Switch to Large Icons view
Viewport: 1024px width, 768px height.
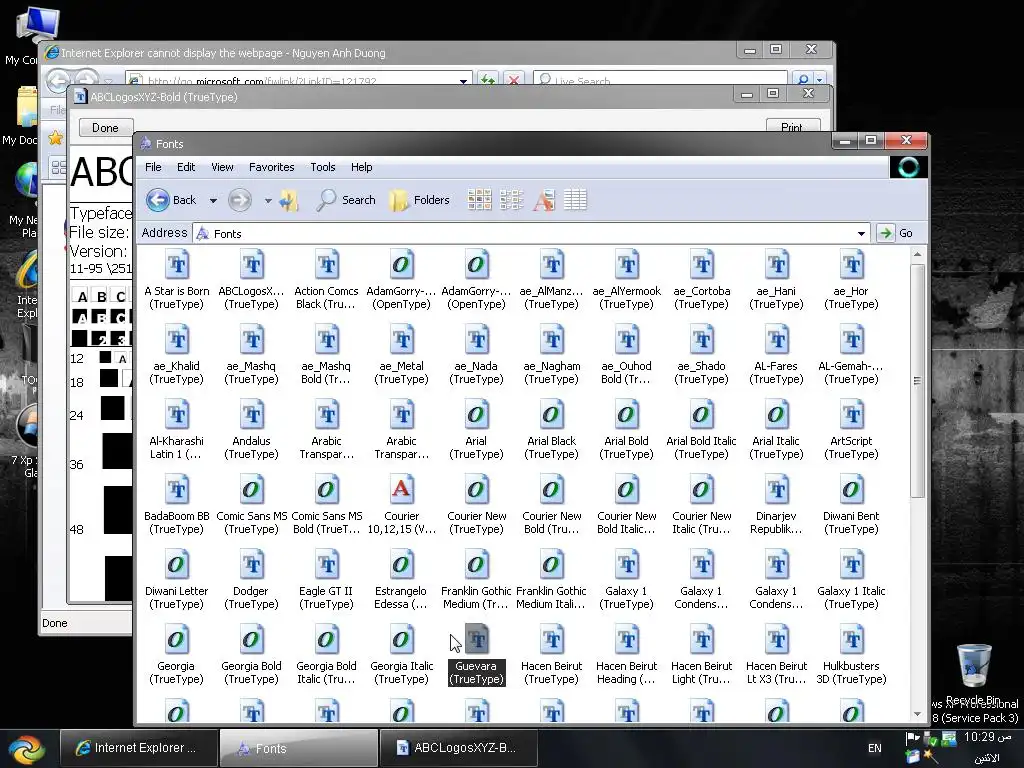coord(479,200)
